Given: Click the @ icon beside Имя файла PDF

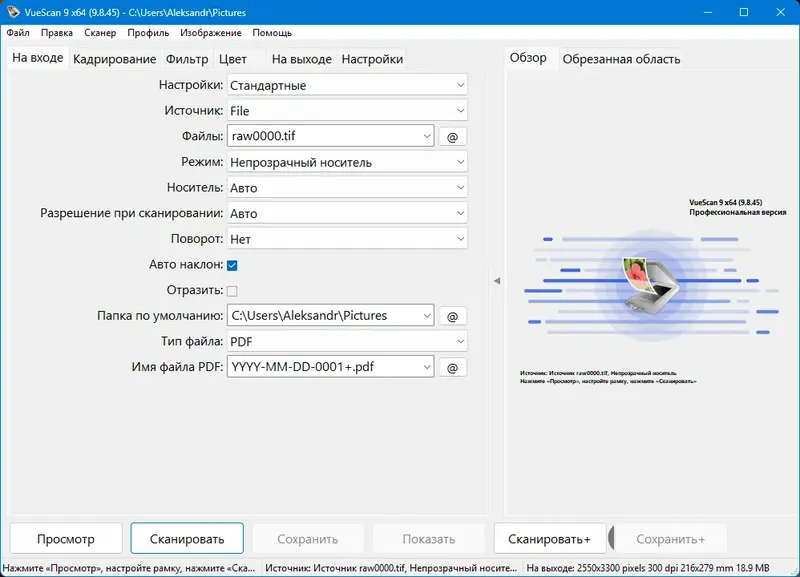Looking at the screenshot, I should tap(452, 366).
